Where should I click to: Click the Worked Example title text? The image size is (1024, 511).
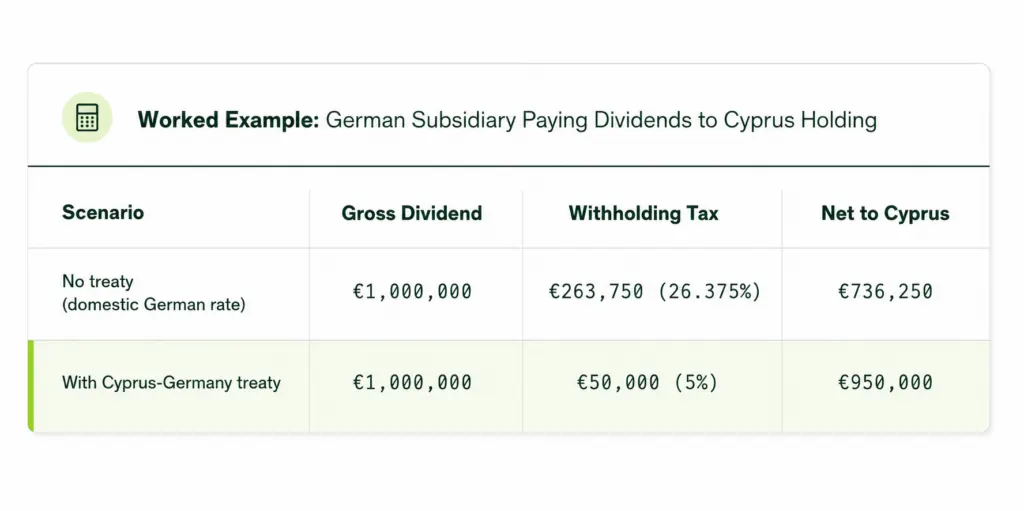coord(507,120)
